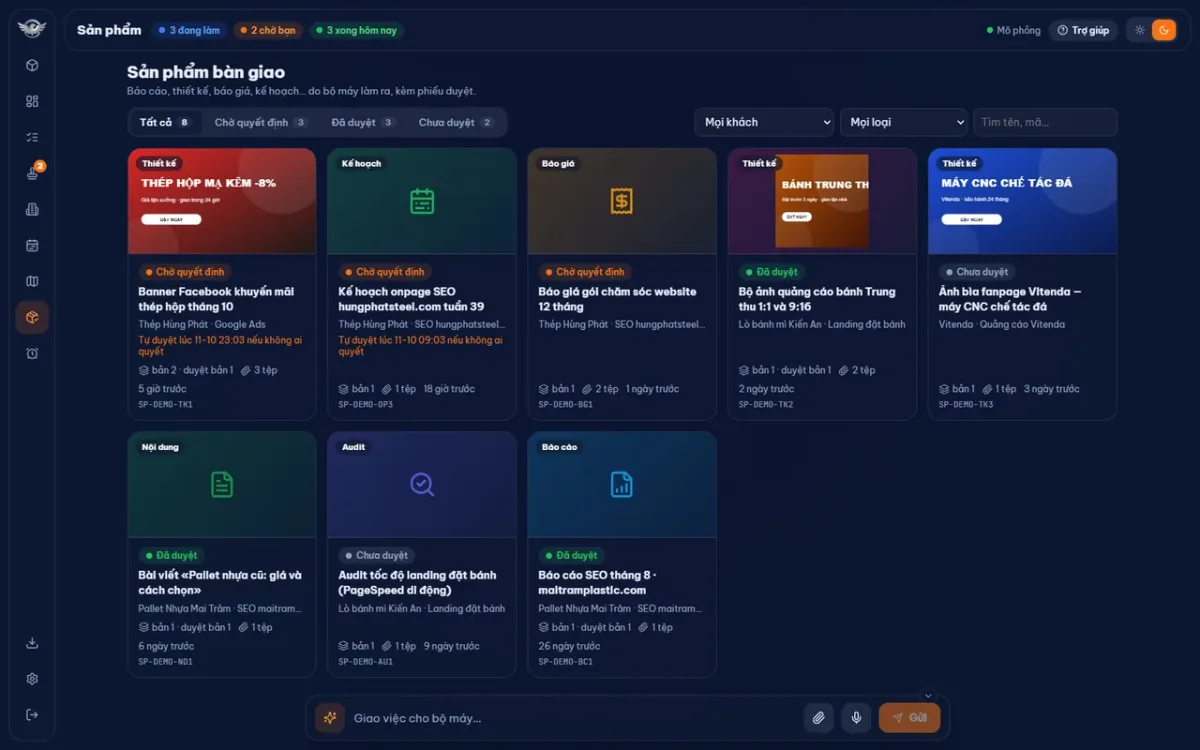
Task: Open the alarm clock icon in the sidebar
Action: (32, 353)
